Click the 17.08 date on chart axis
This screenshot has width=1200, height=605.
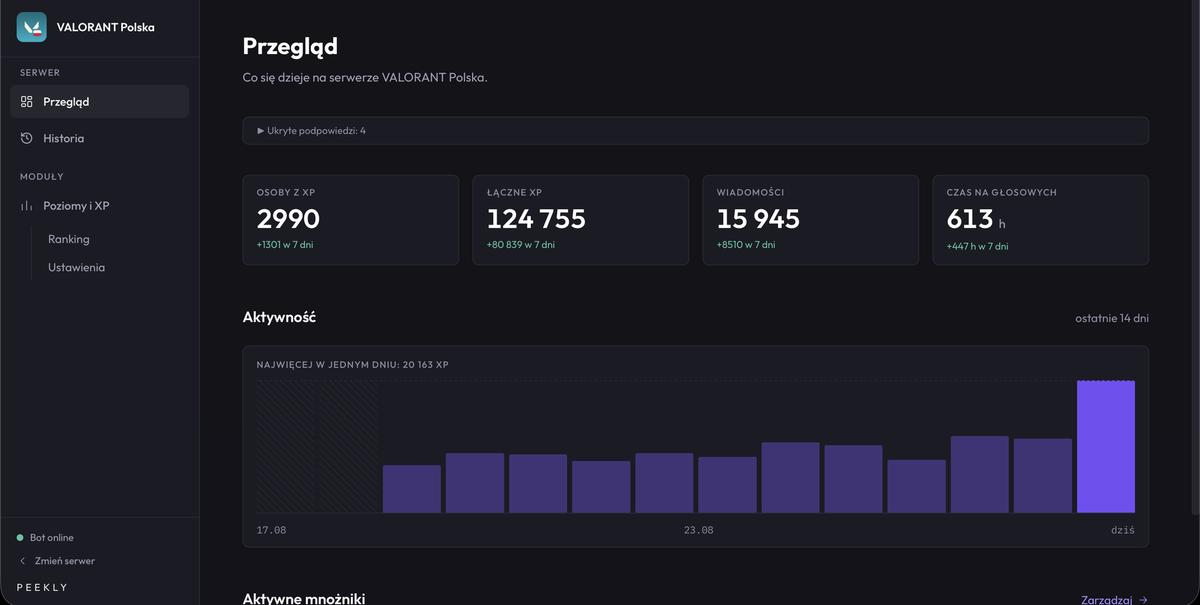(271, 530)
